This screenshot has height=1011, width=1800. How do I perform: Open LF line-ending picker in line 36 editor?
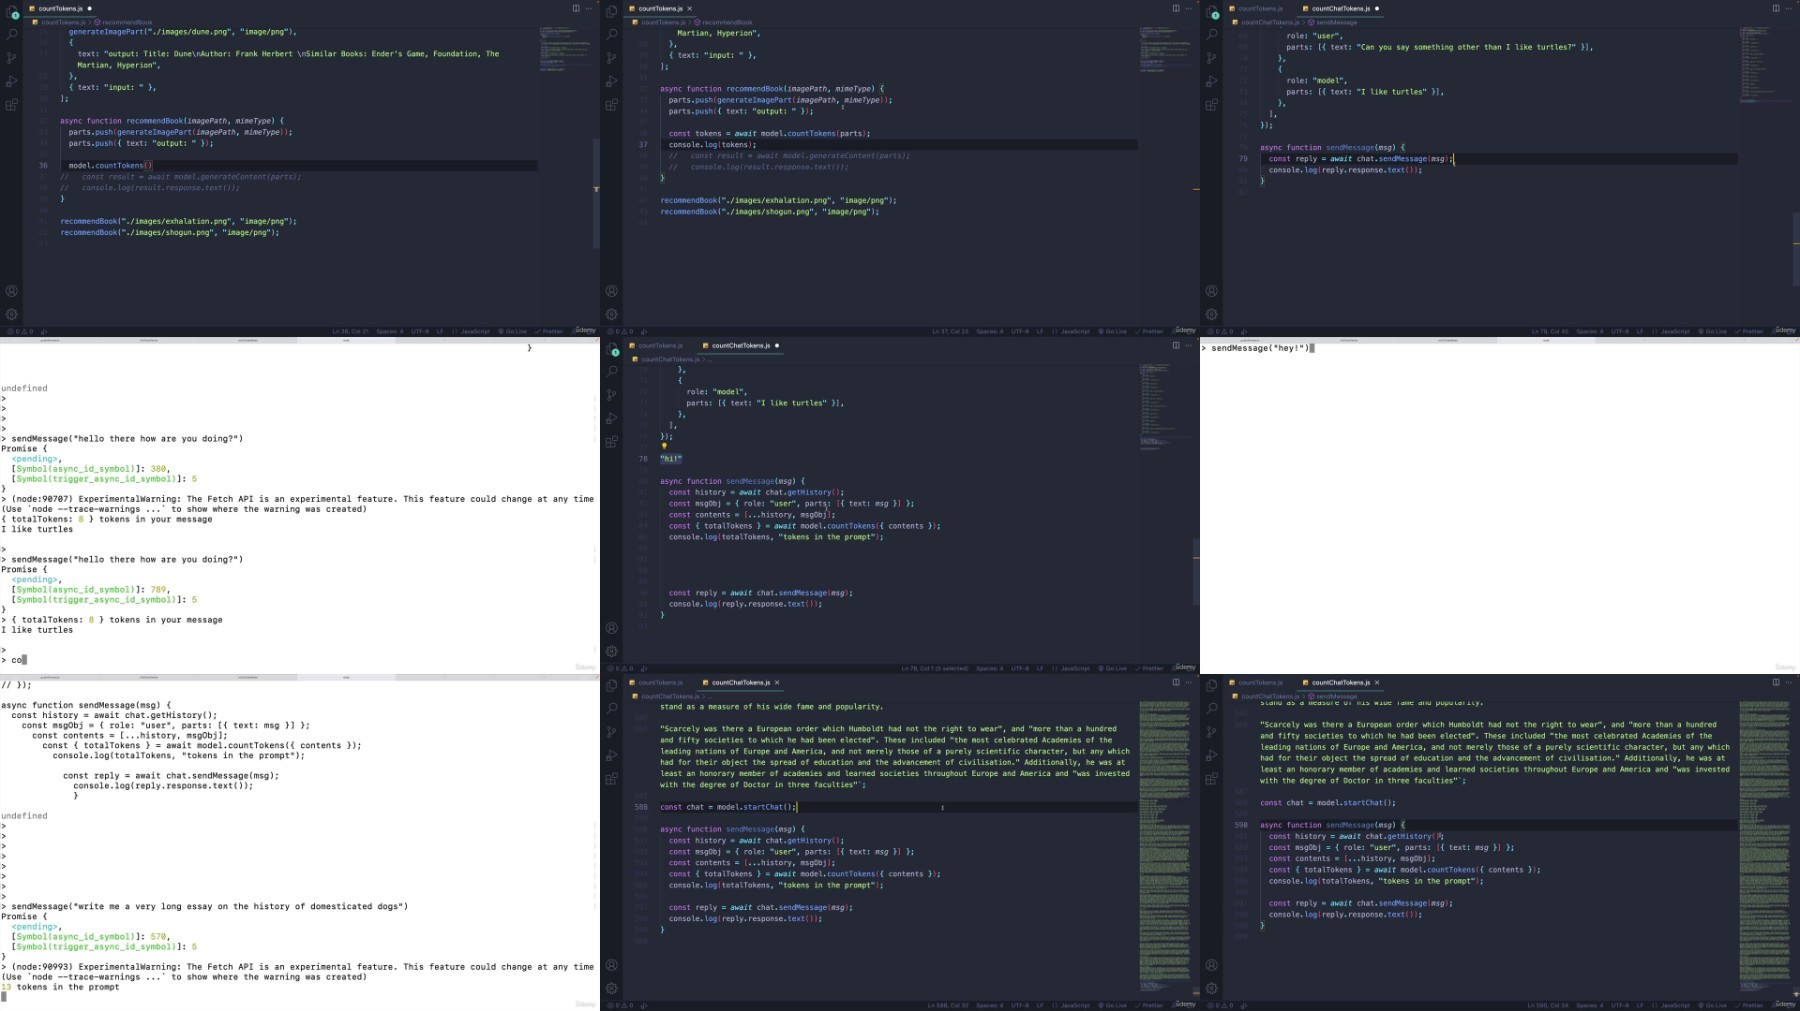pos(440,331)
